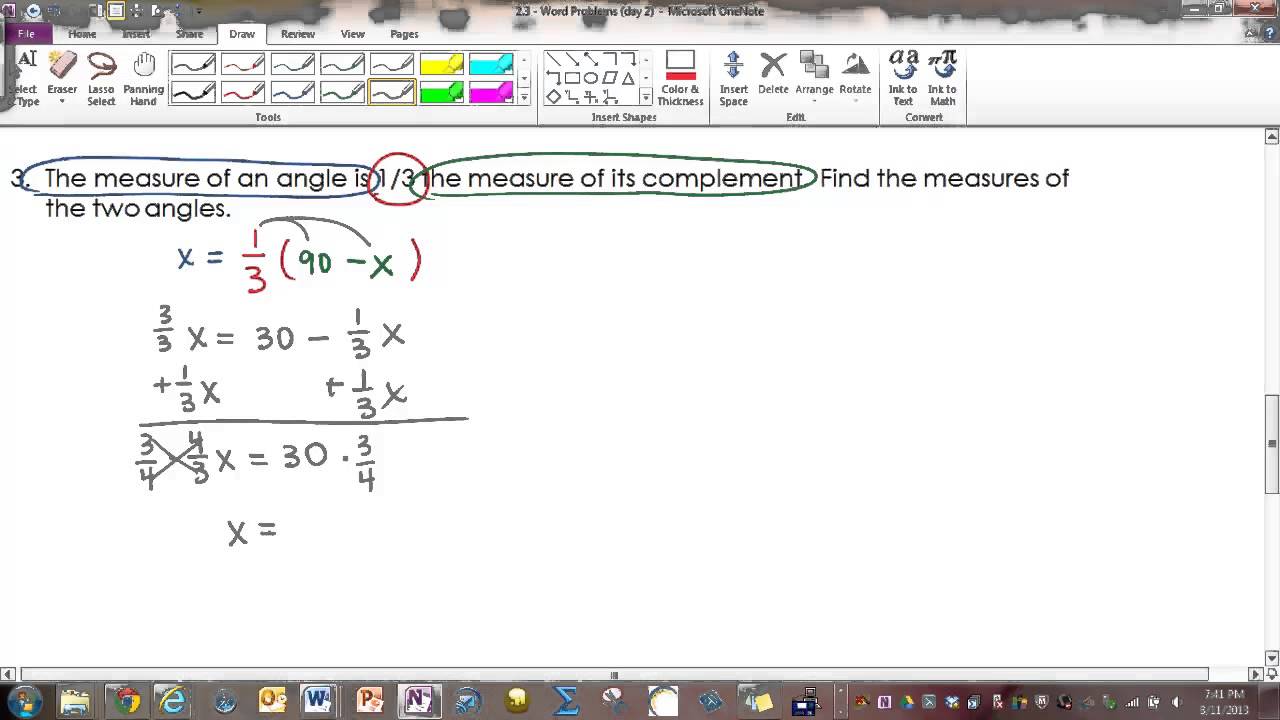Open PowerPoint from the taskbar

[x=368, y=701]
